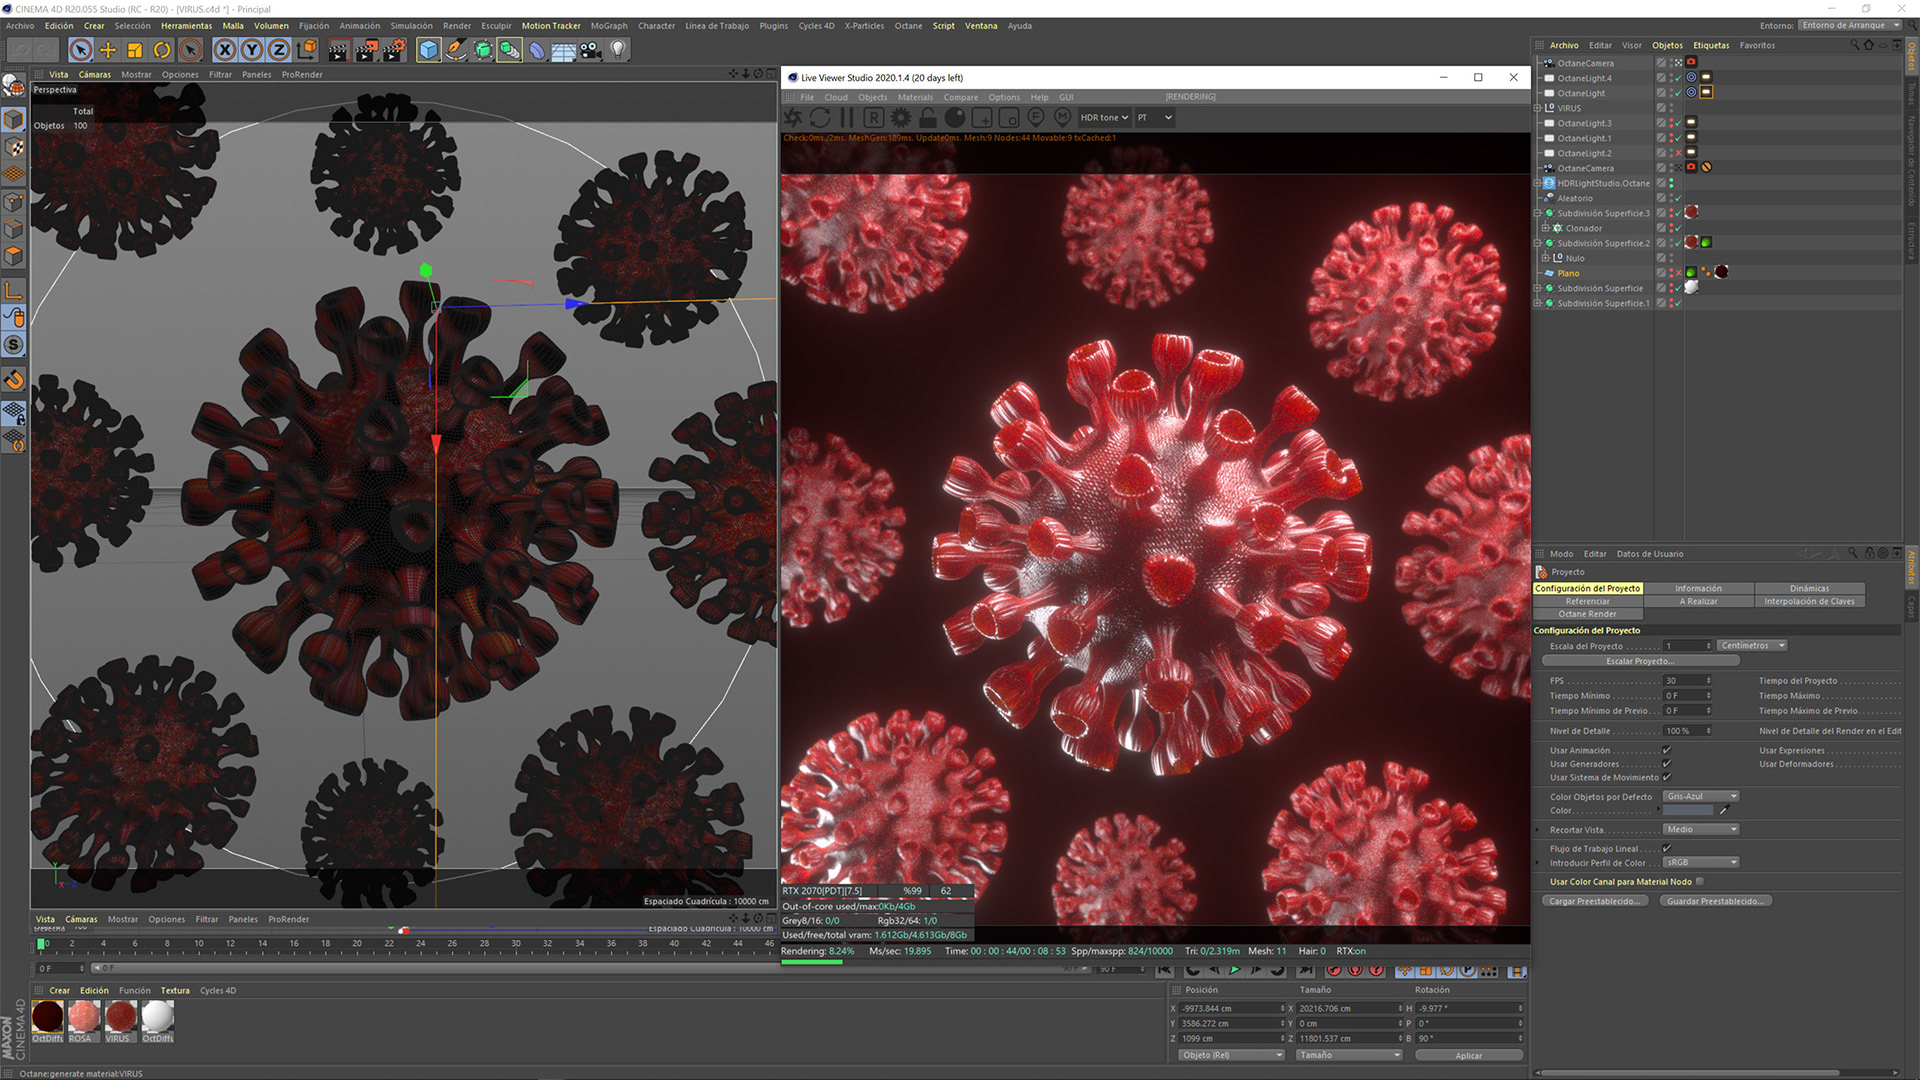
Task: Toggle the X axis lock
Action: coord(225,49)
